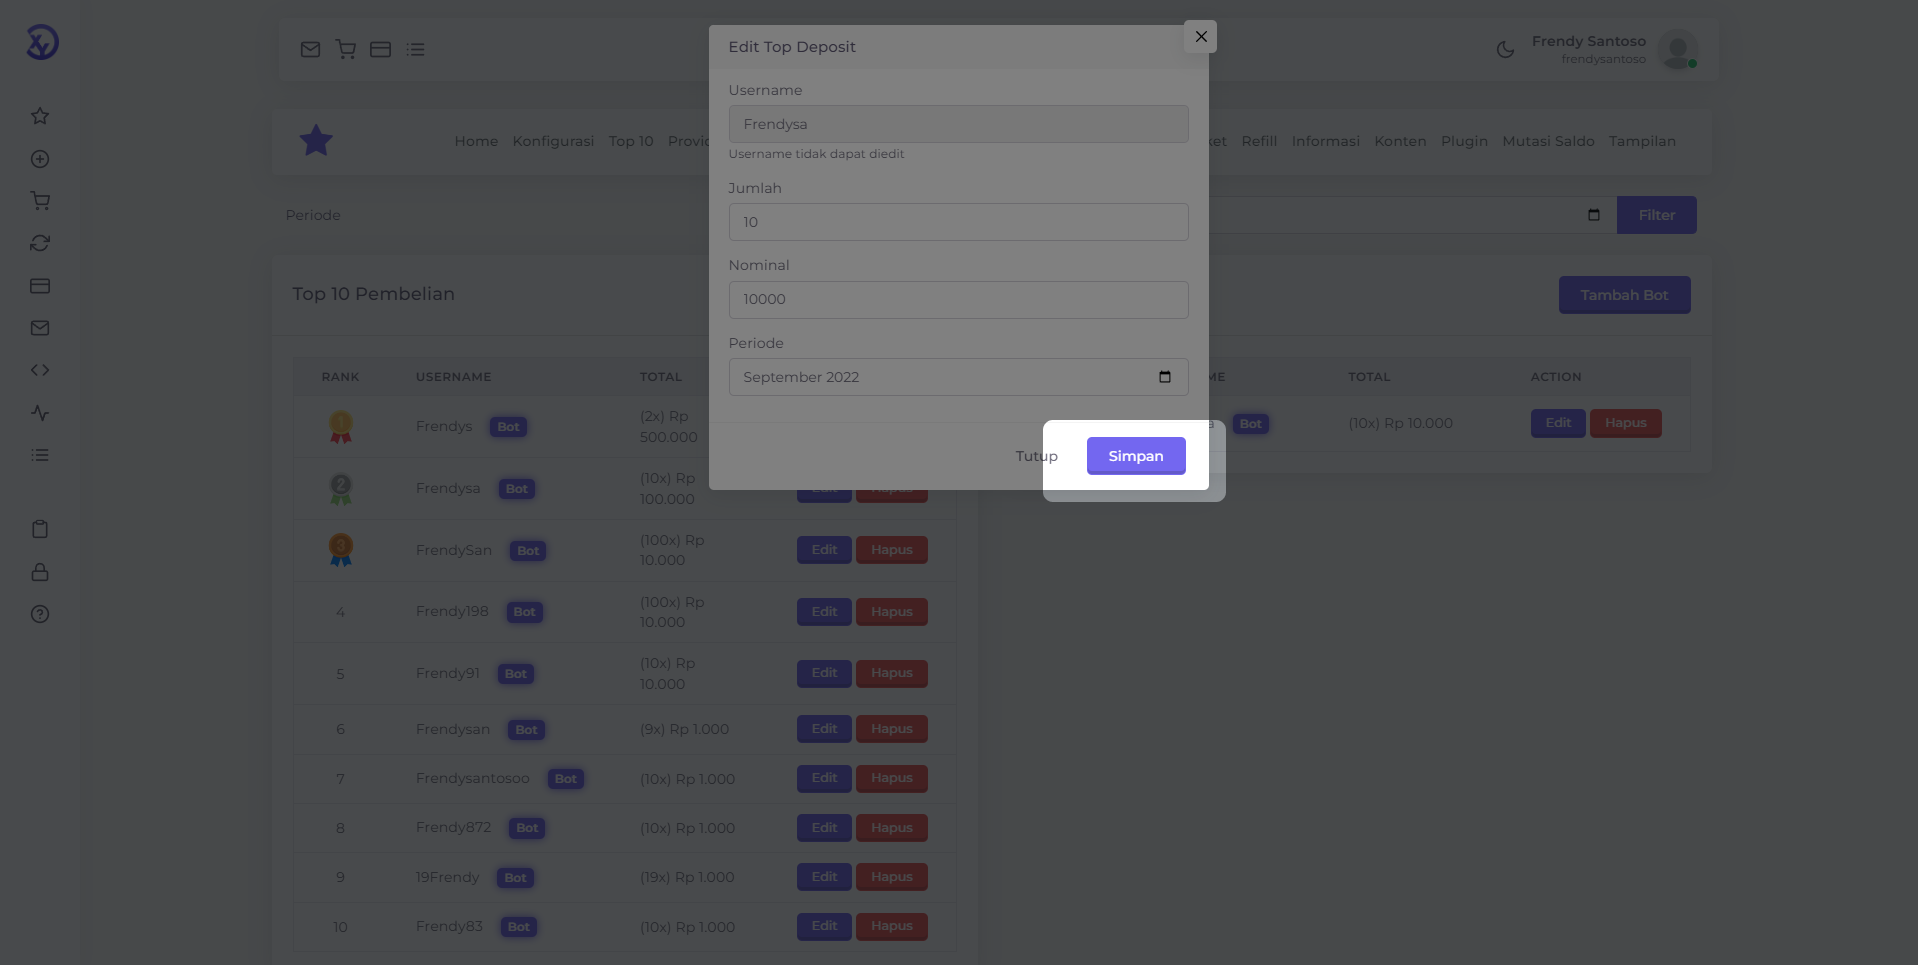
Task: Click the Filter button
Action: coord(1656,215)
